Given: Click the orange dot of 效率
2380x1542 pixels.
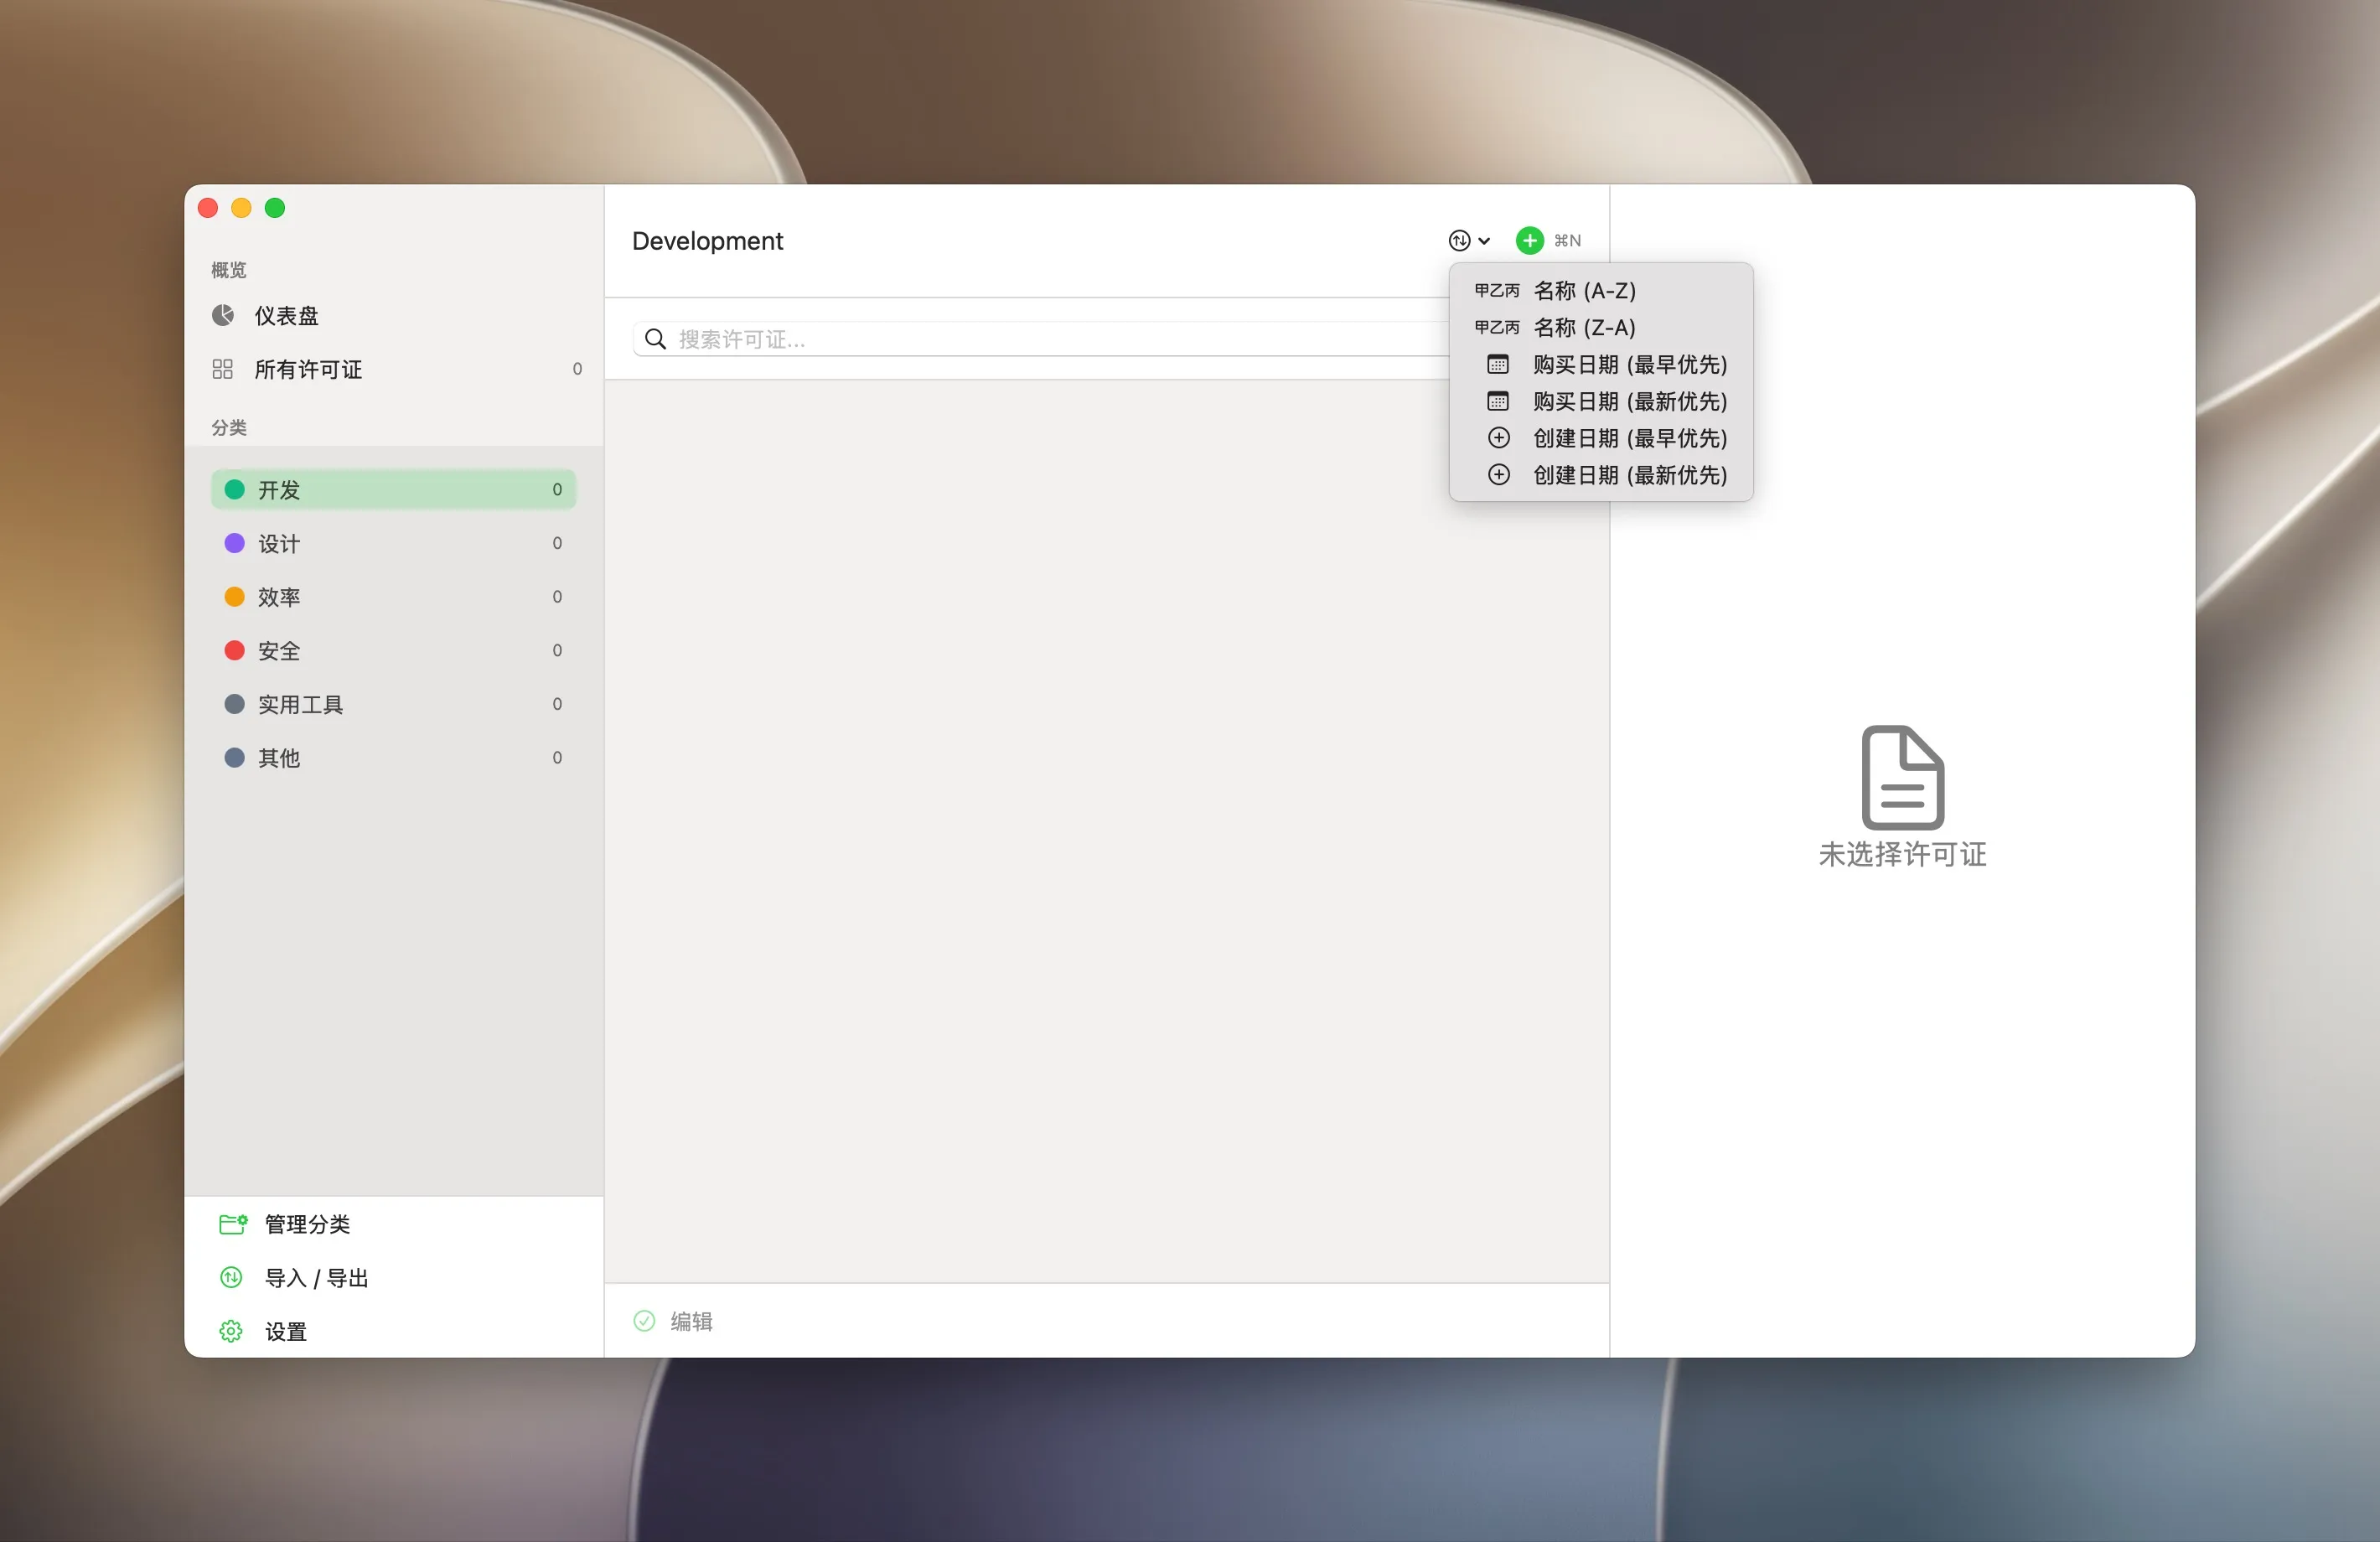Looking at the screenshot, I should (234, 596).
